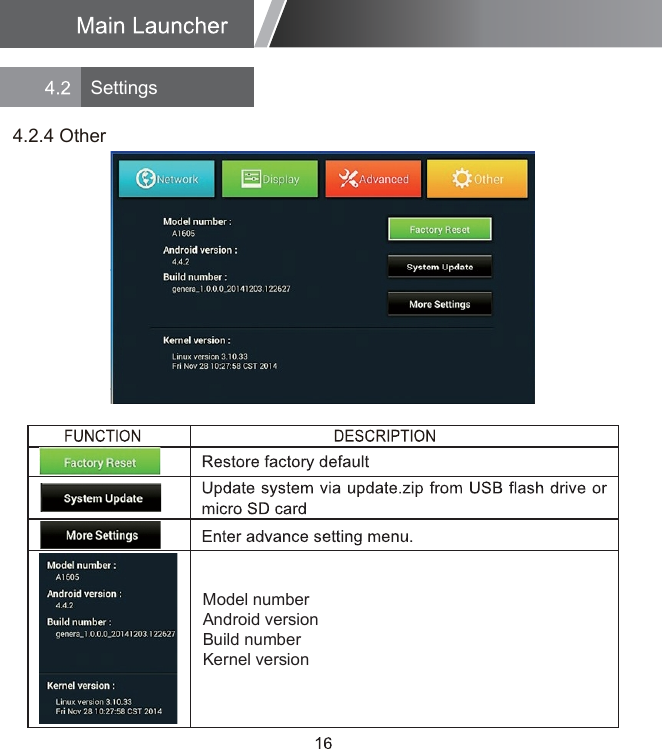
Task: Click Factory Reset image in function table
Action: [100, 461]
